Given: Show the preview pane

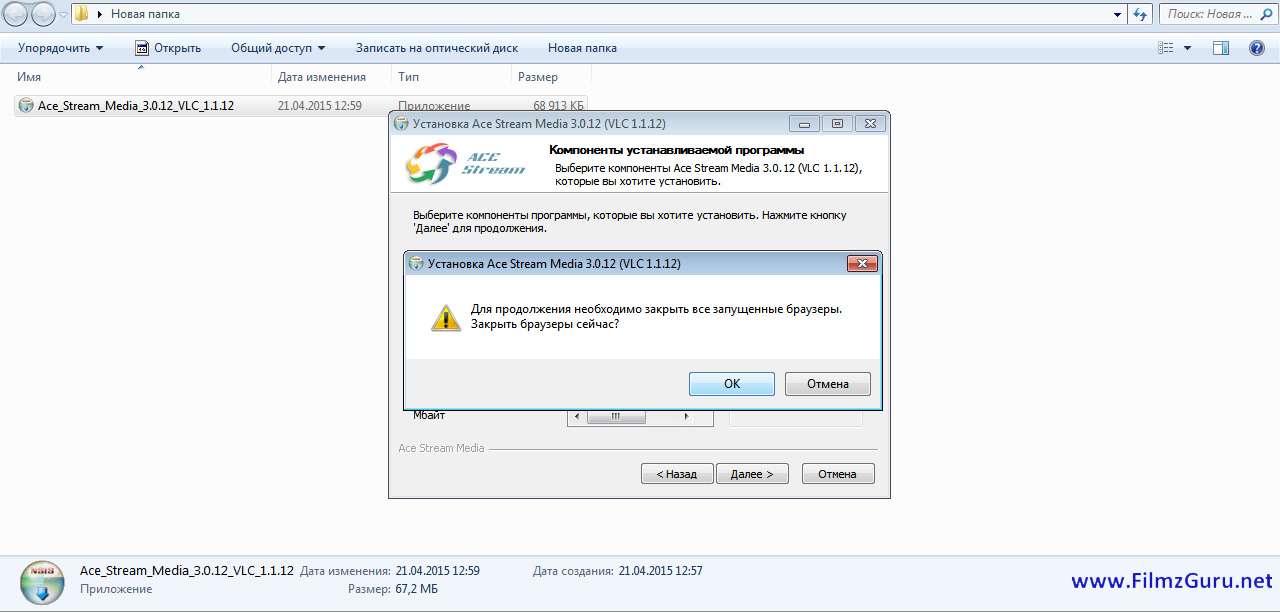Looking at the screenshot, I should click(1221, 48).
